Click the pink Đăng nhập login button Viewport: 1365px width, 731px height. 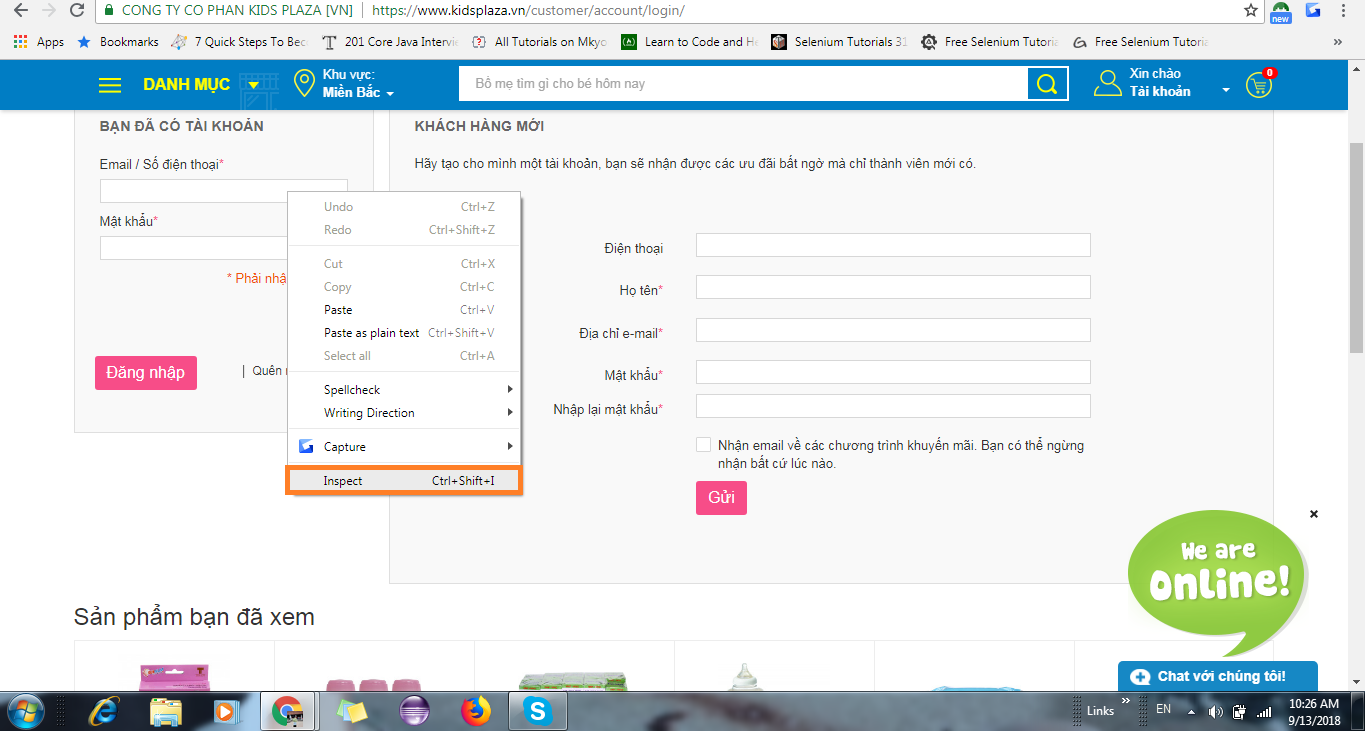tap(146, 372)
